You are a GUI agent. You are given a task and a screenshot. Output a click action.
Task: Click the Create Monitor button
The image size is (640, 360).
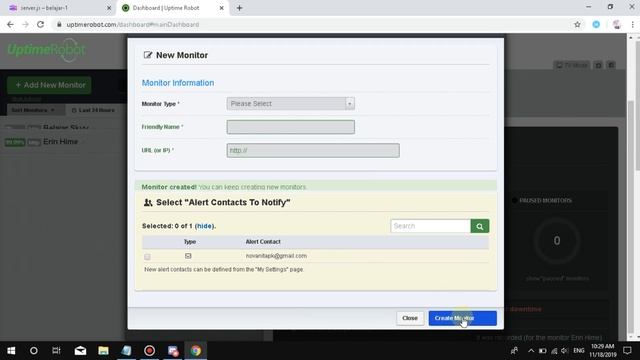point(462,318)
